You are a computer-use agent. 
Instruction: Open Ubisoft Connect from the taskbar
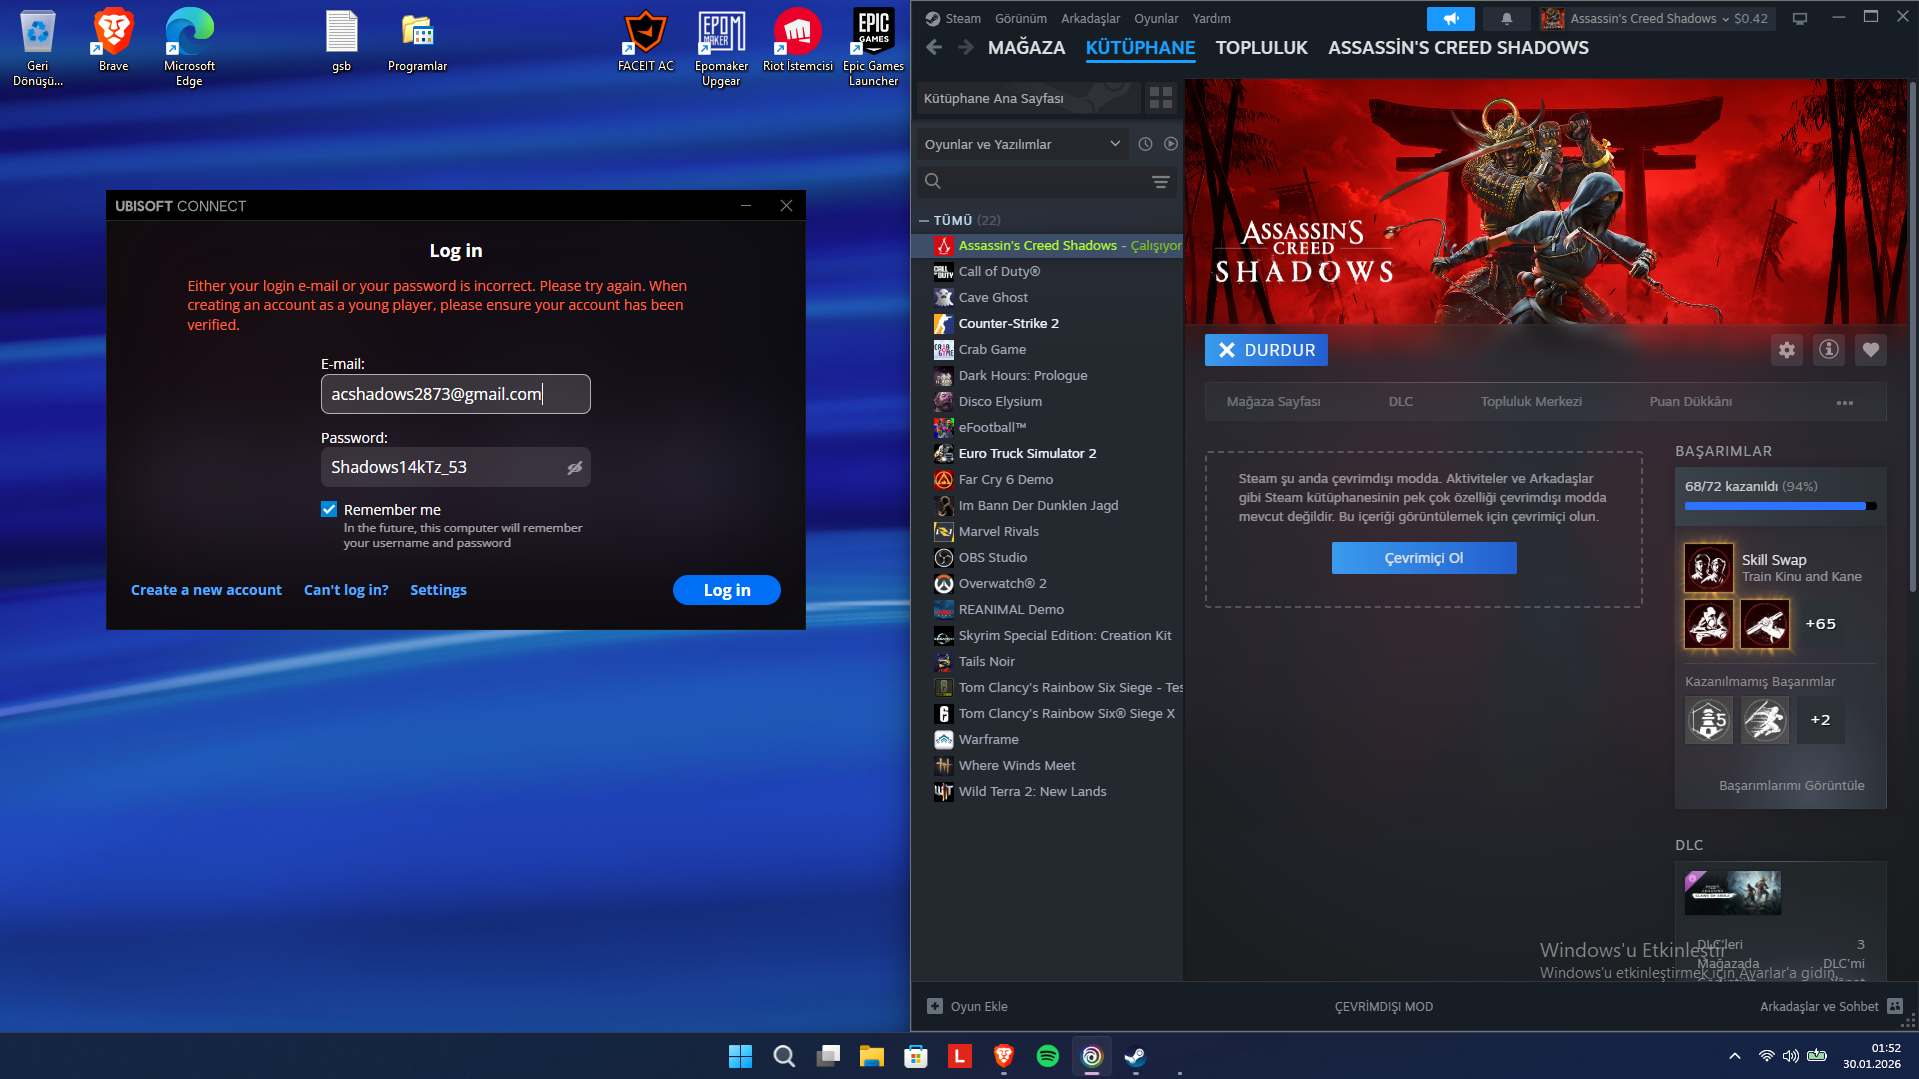[x=1091, y=1056]
